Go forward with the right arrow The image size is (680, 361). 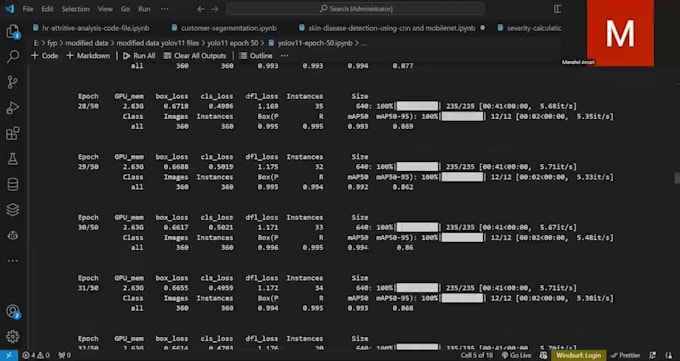215,9
